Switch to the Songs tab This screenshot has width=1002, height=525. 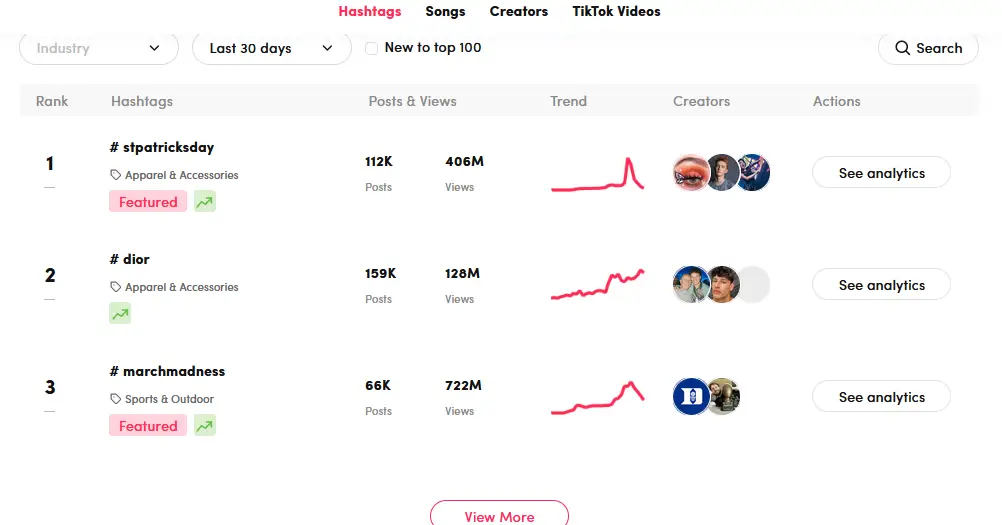tap(445, 12)
